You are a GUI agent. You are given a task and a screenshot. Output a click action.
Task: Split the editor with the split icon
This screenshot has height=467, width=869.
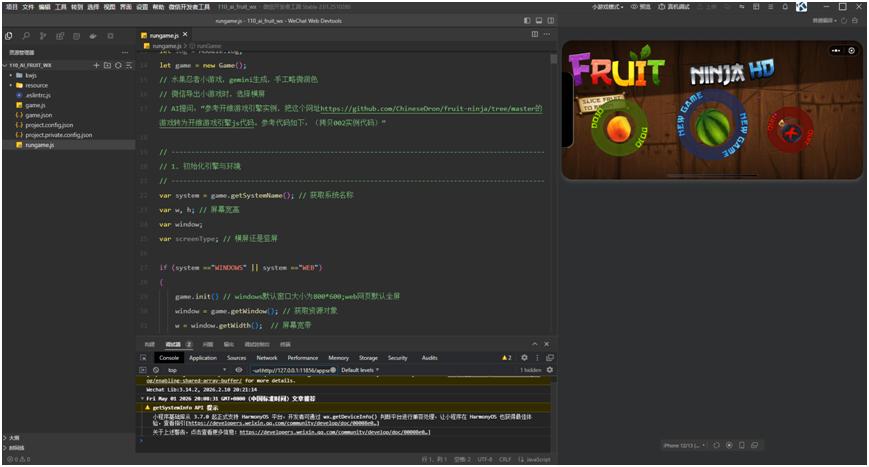click(x=535, y=34)
